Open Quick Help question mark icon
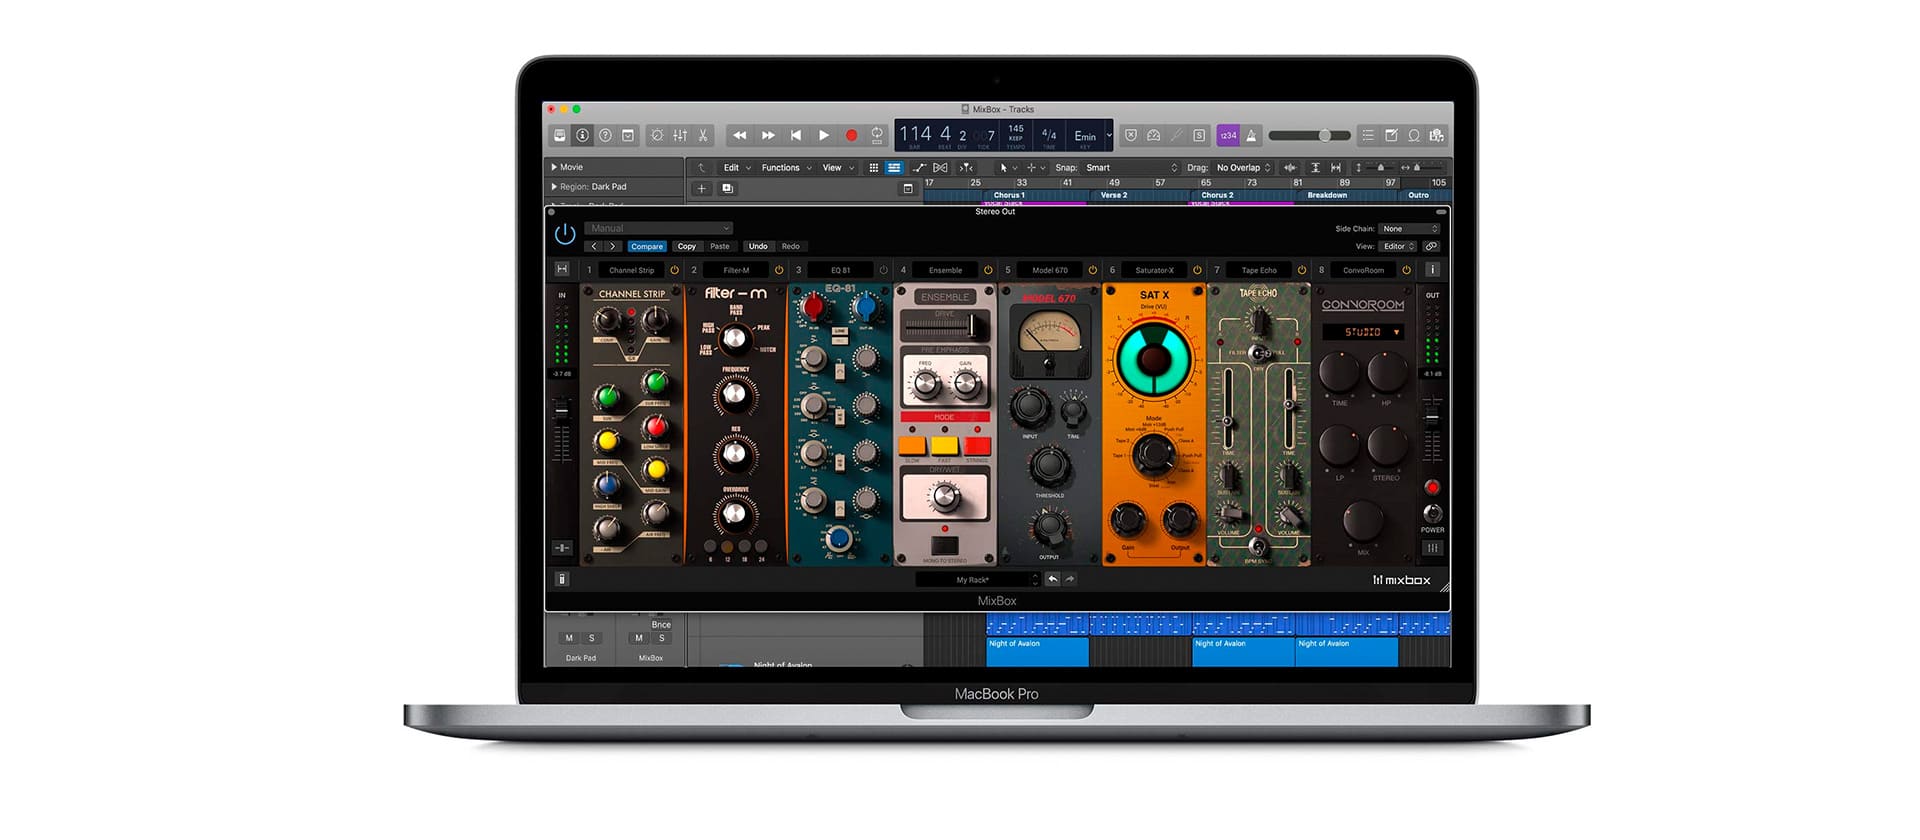Screen dimensions: 1920x840 pos(605,135)
